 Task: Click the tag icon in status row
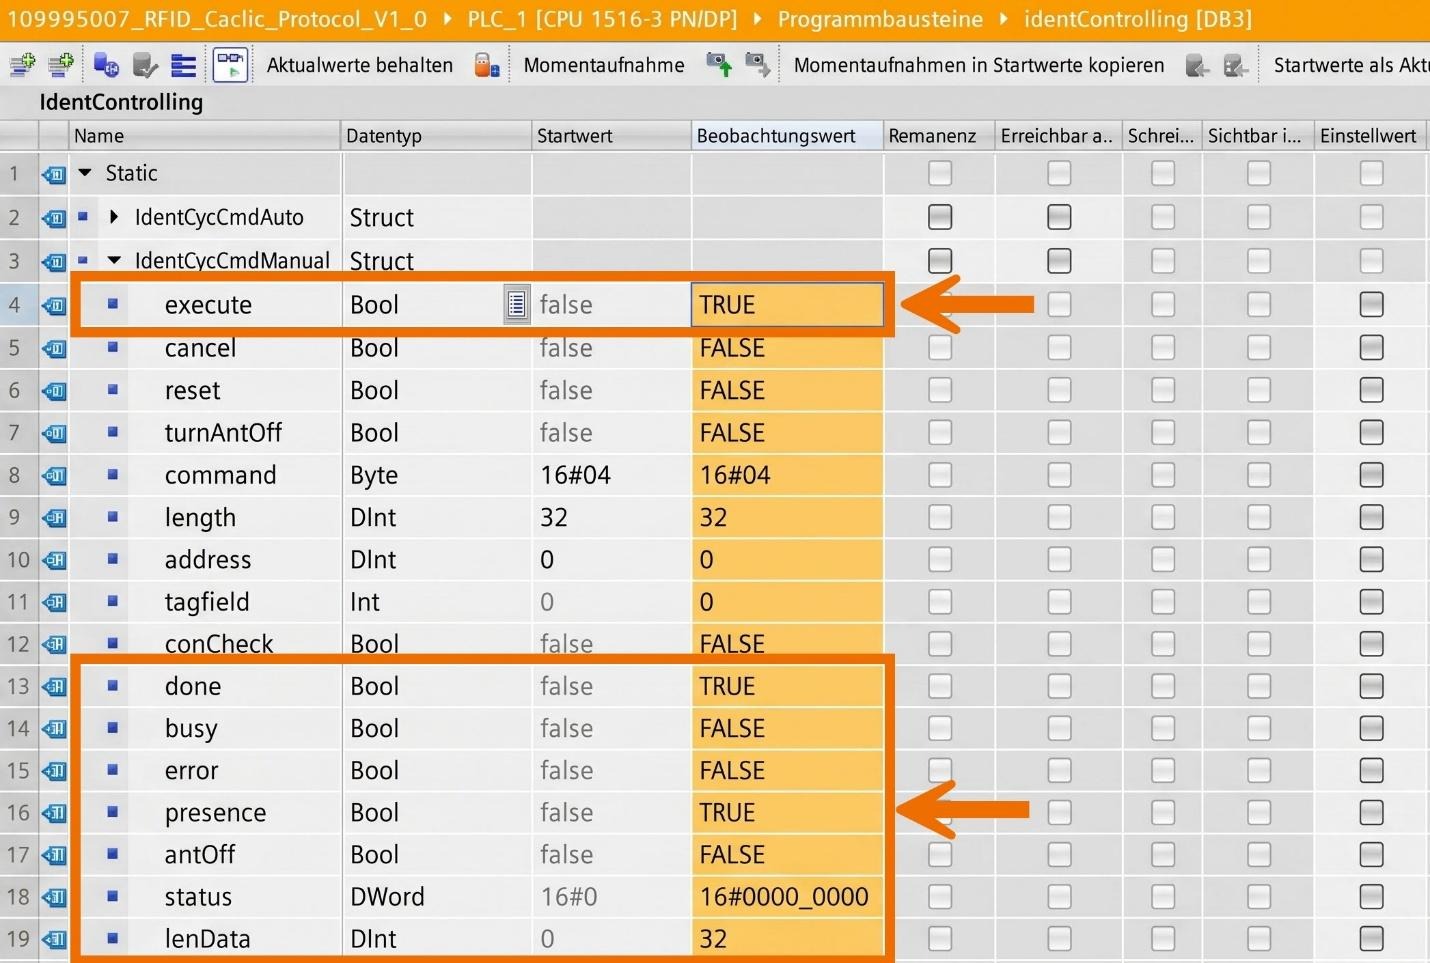54,897
